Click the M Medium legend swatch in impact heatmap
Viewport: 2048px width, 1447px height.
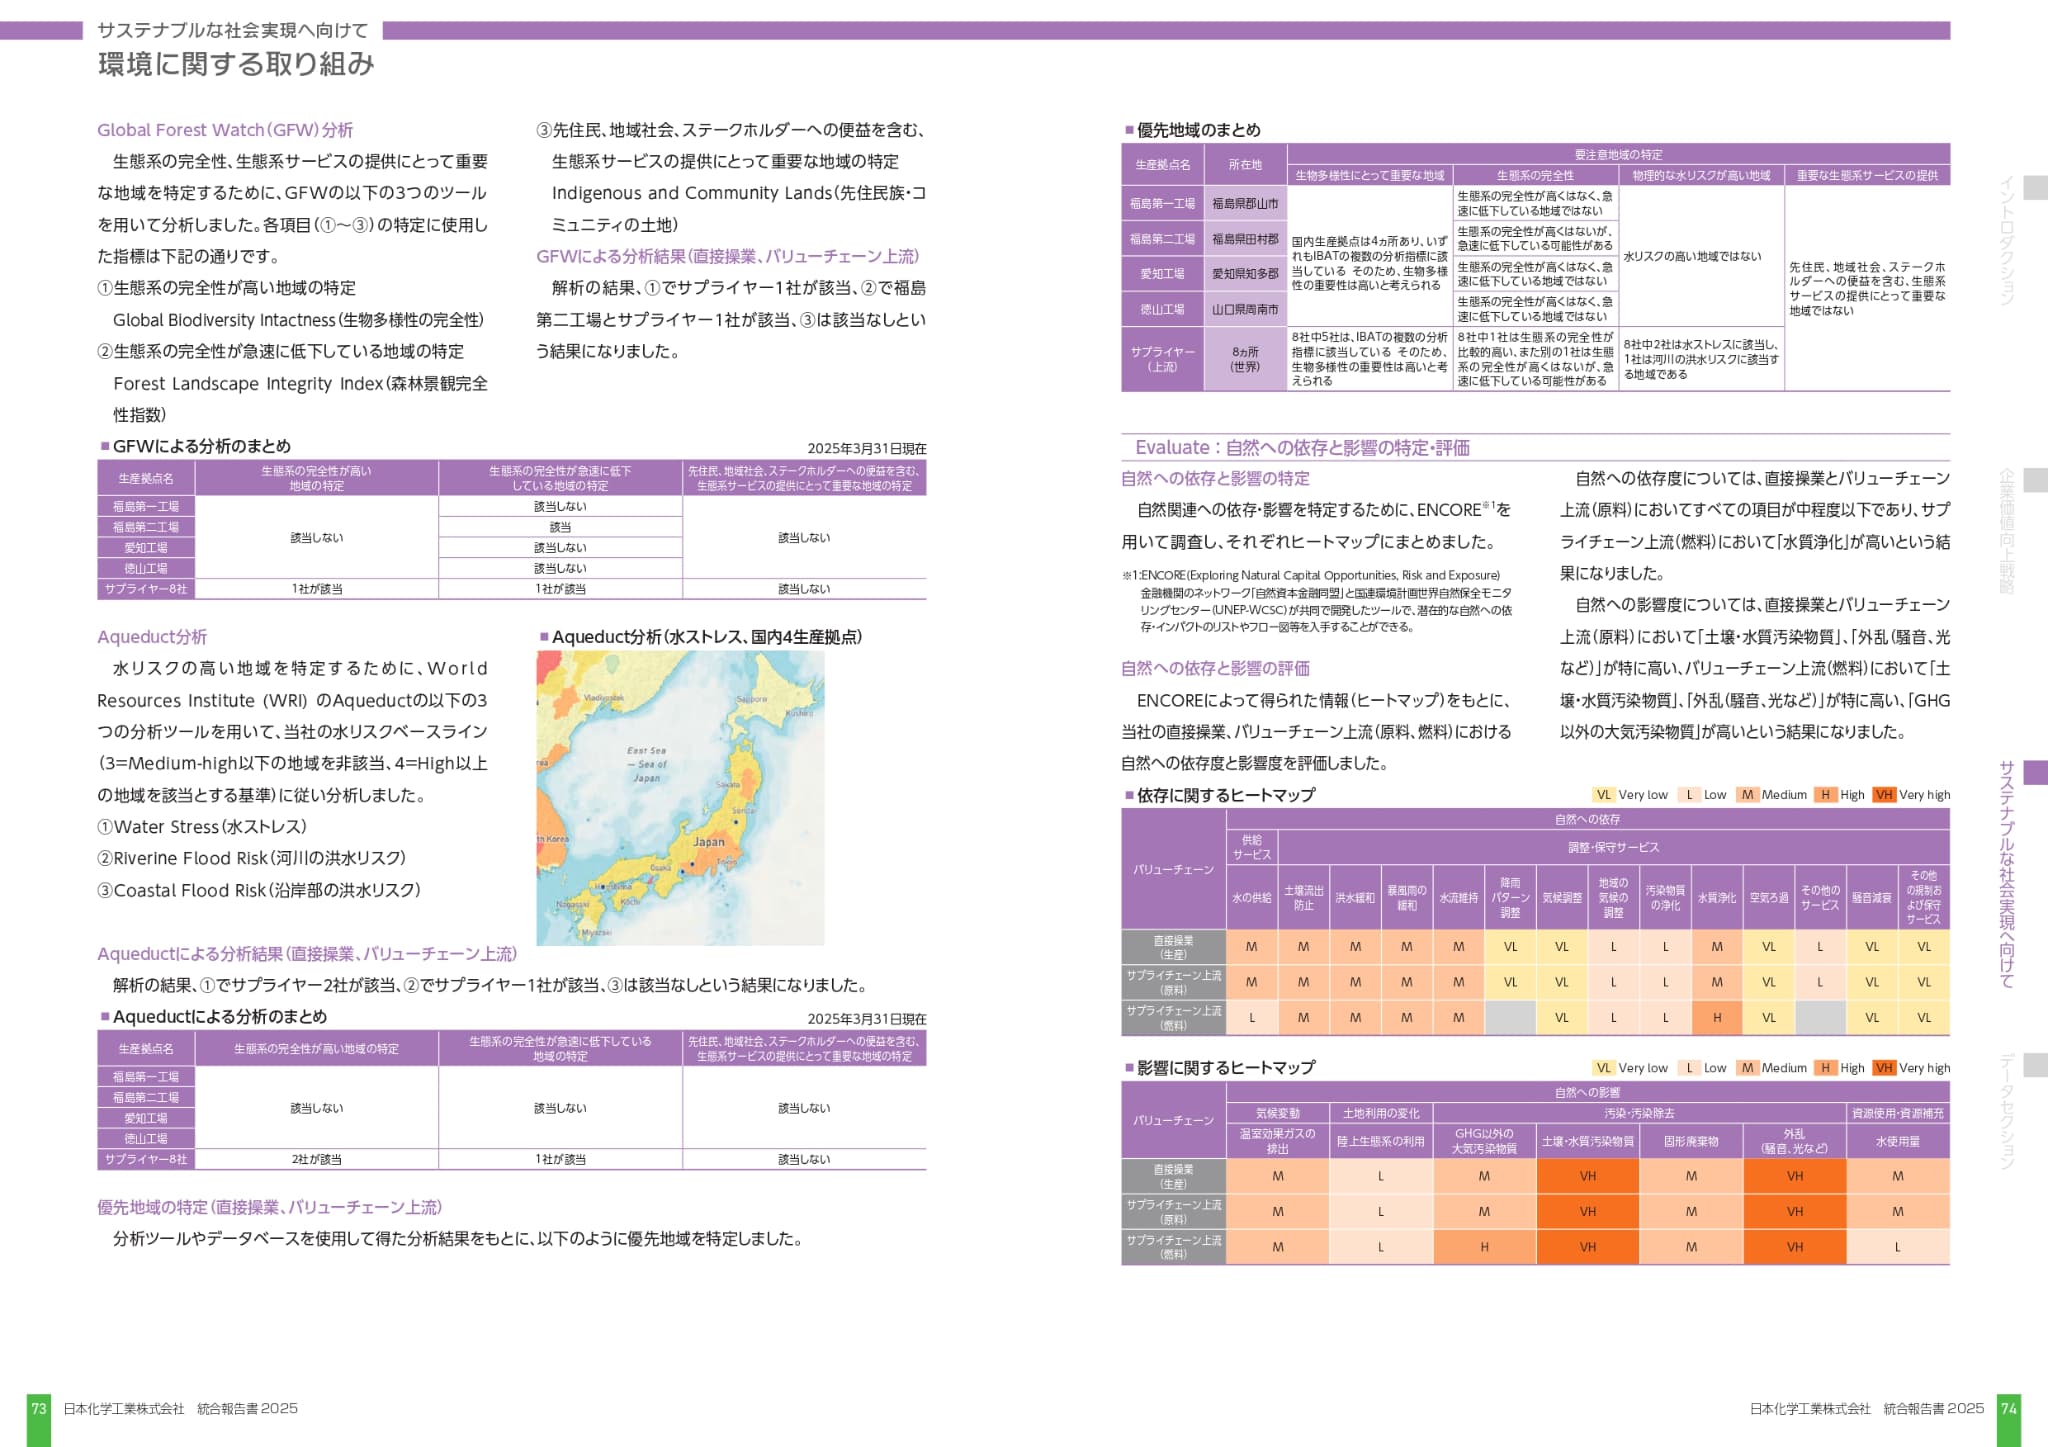coord(1747,1068)
